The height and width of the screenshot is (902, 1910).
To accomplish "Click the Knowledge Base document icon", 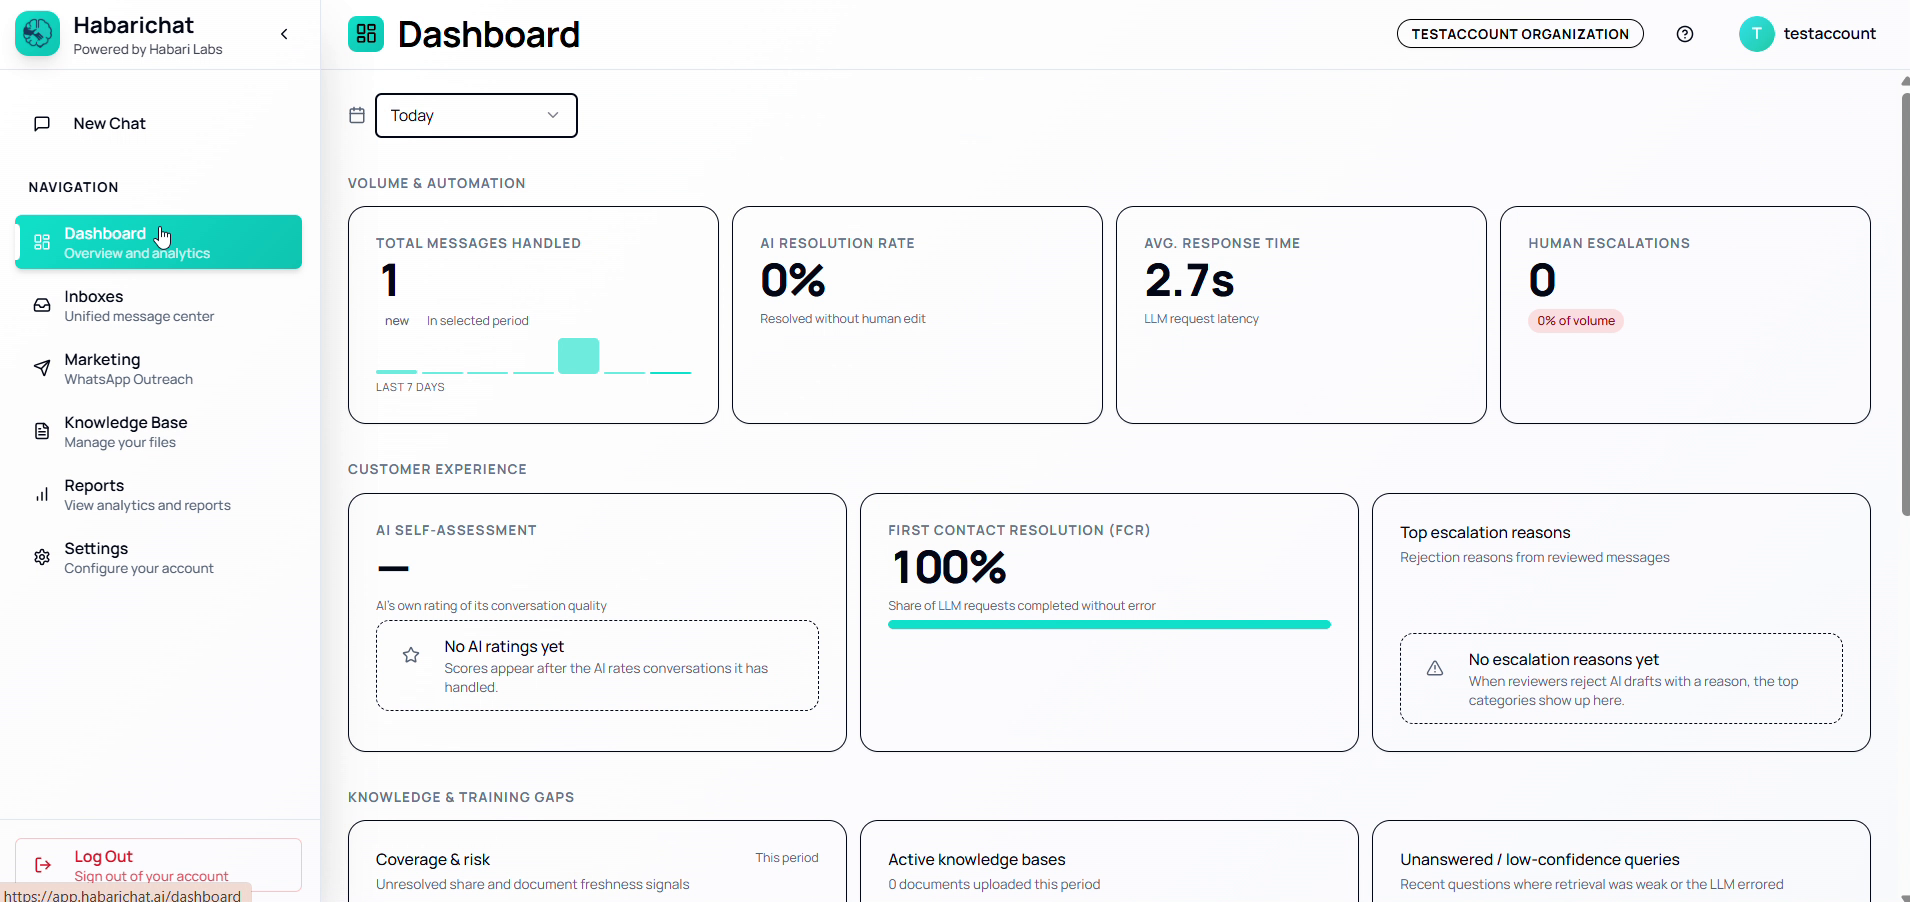I will click(x=42, y=431).
